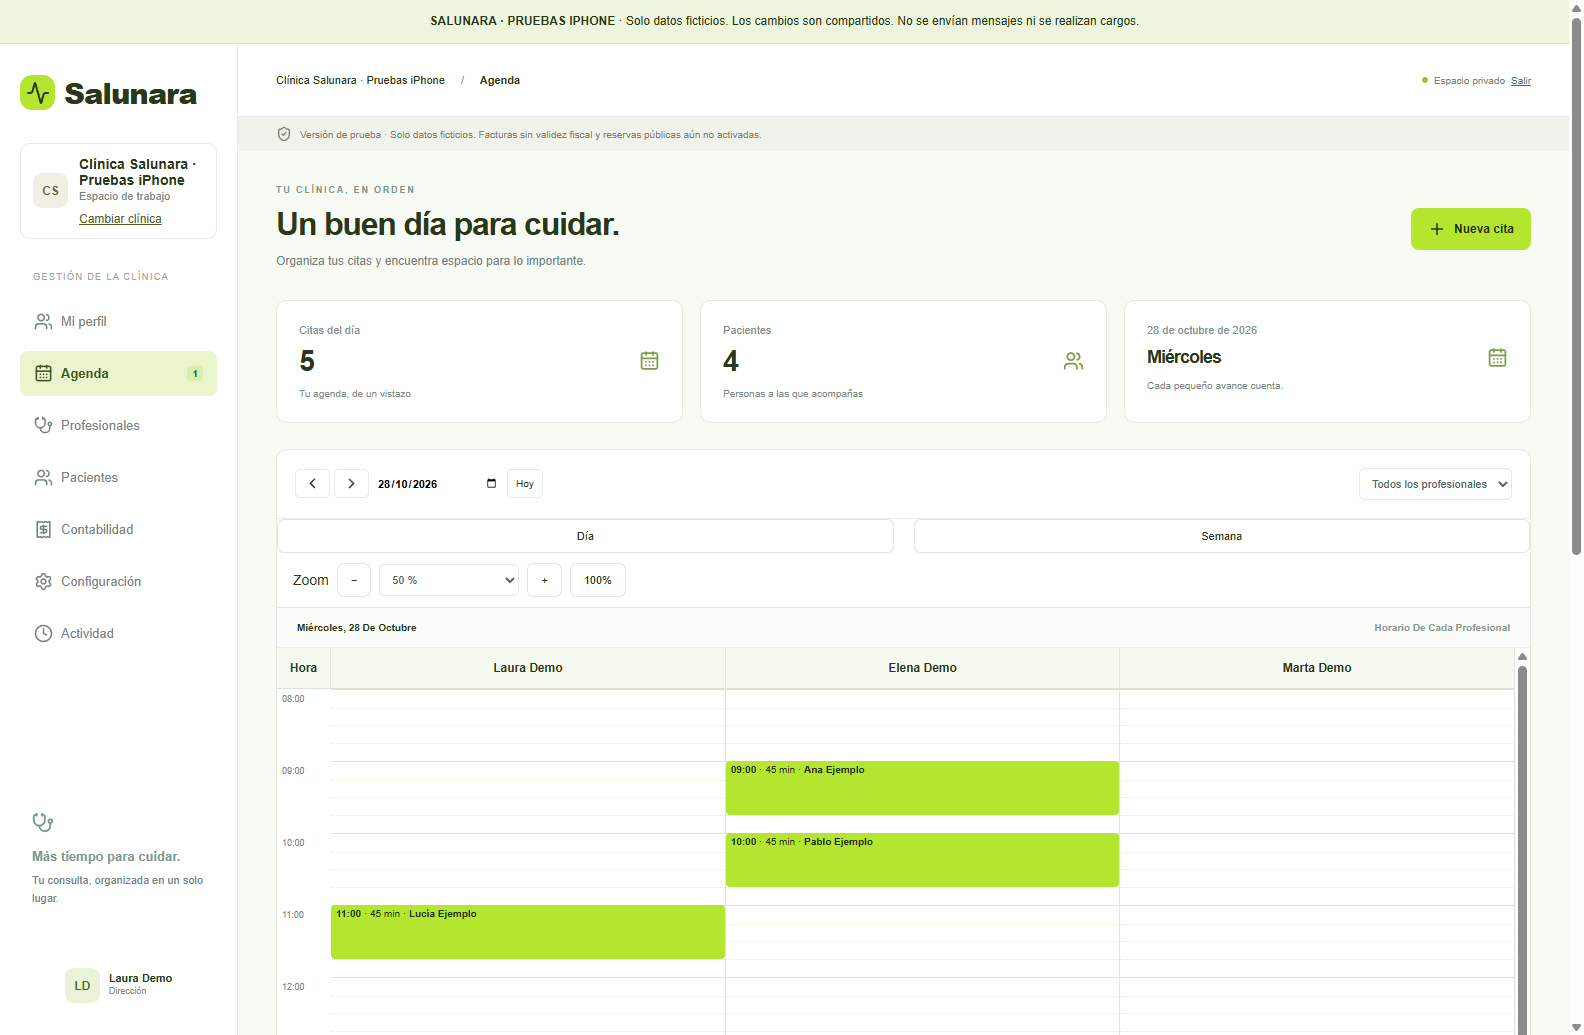
Task: Open the 50 % zoom level dropdown
Action: [449, 580]
